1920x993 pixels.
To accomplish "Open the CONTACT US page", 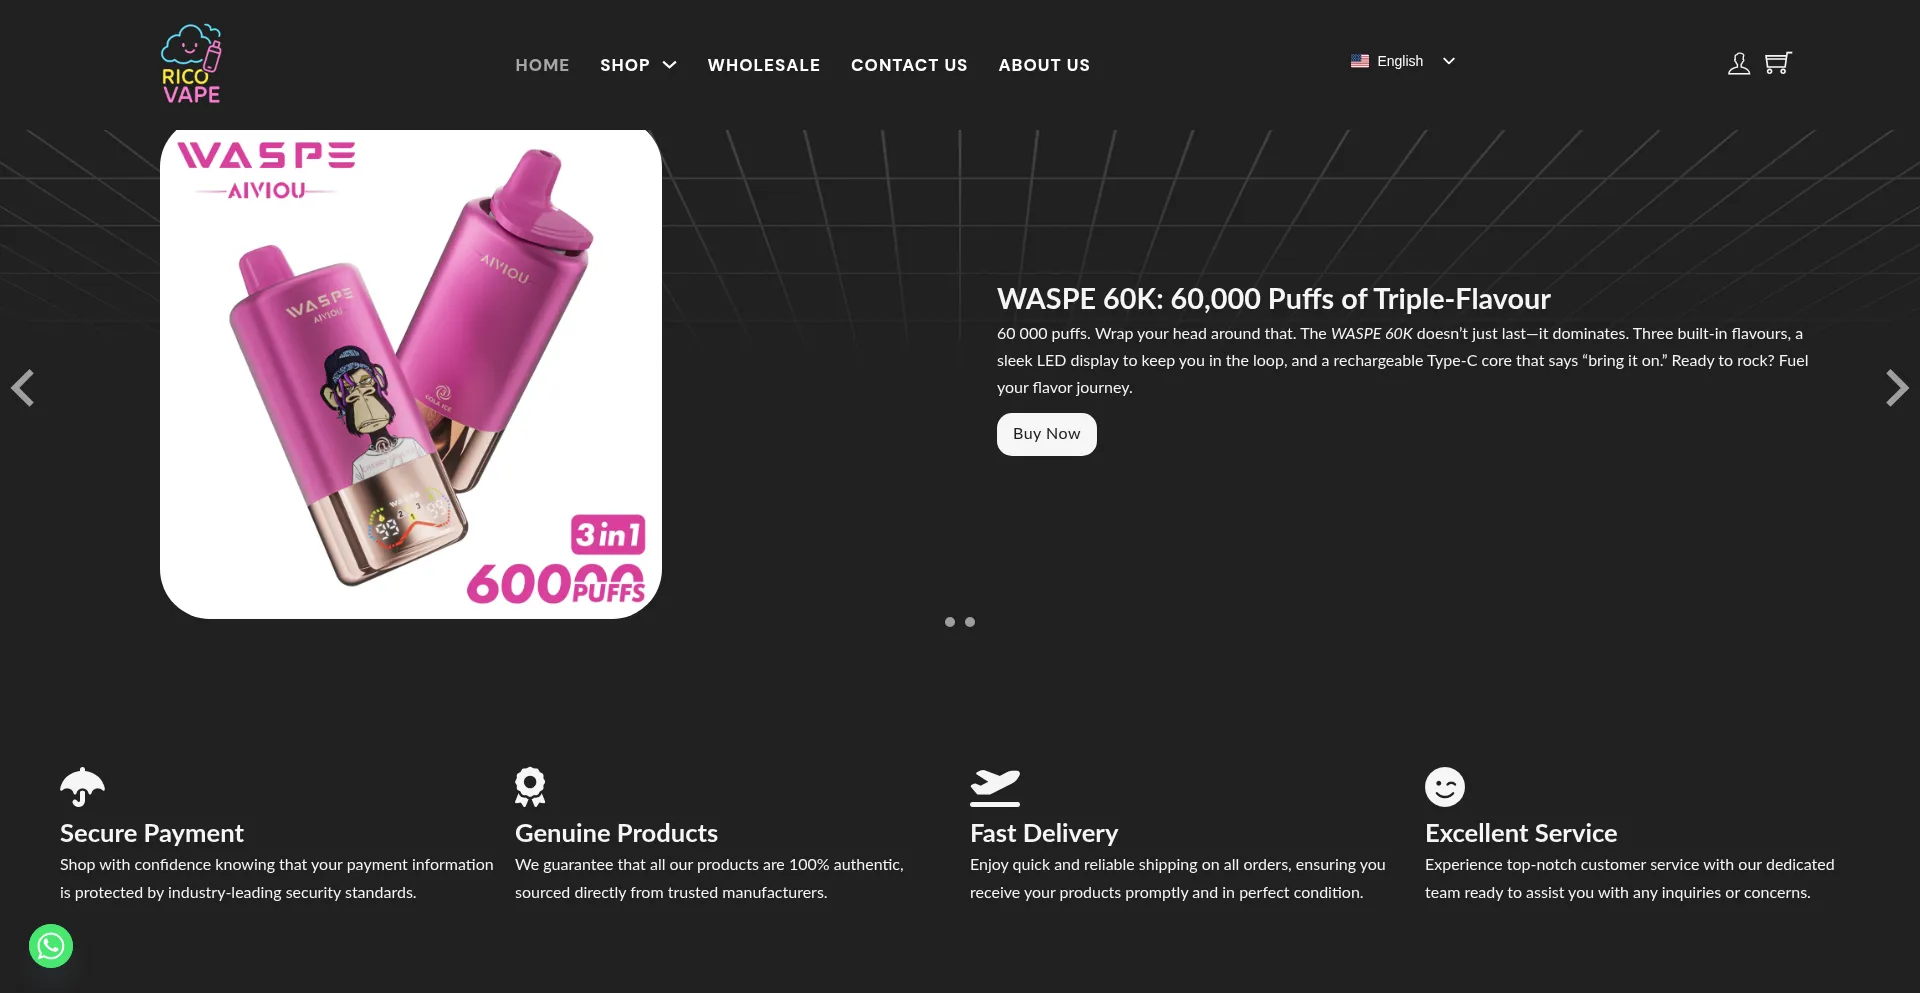I will [x=909, y=65].
